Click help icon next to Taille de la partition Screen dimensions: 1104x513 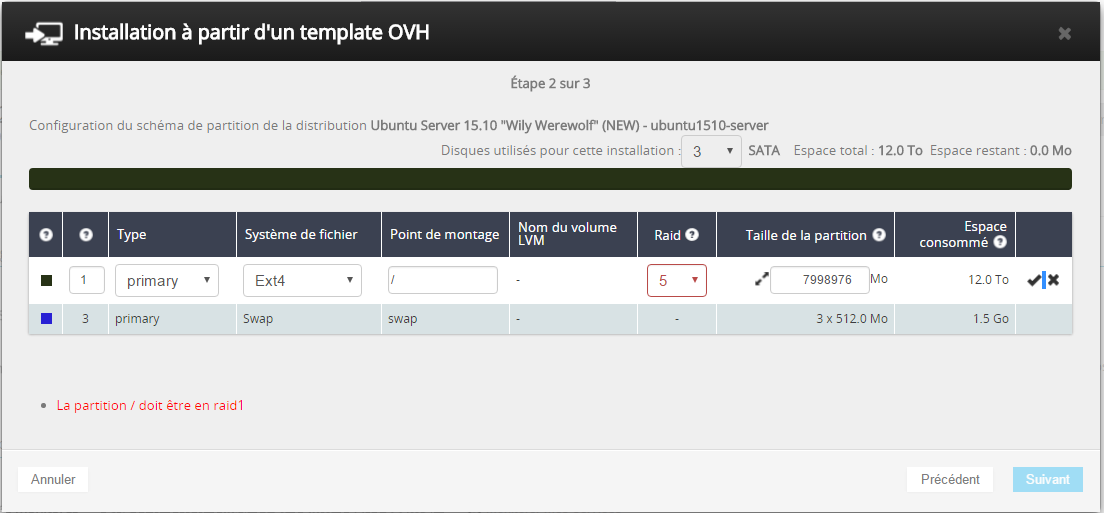(x=879, y=235)
